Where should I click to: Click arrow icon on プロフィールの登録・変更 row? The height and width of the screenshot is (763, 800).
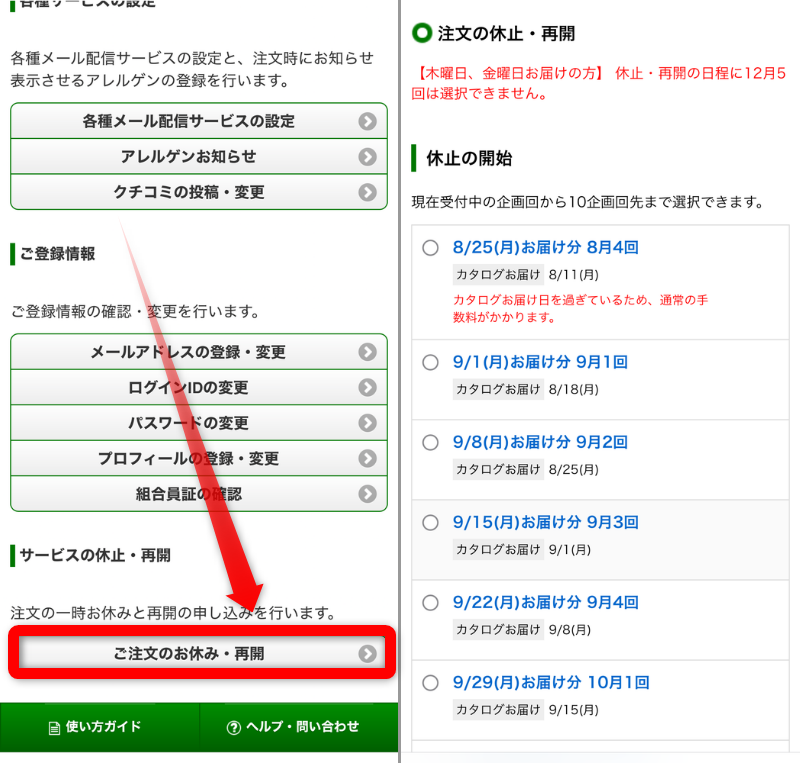tap(367, 458)
